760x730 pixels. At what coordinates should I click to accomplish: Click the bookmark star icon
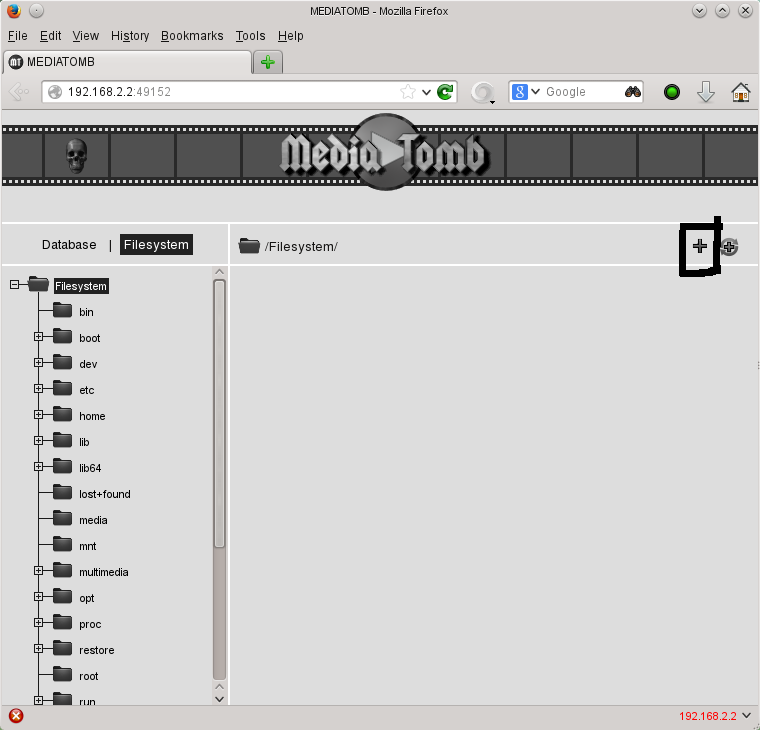click(x=408, y=92)
